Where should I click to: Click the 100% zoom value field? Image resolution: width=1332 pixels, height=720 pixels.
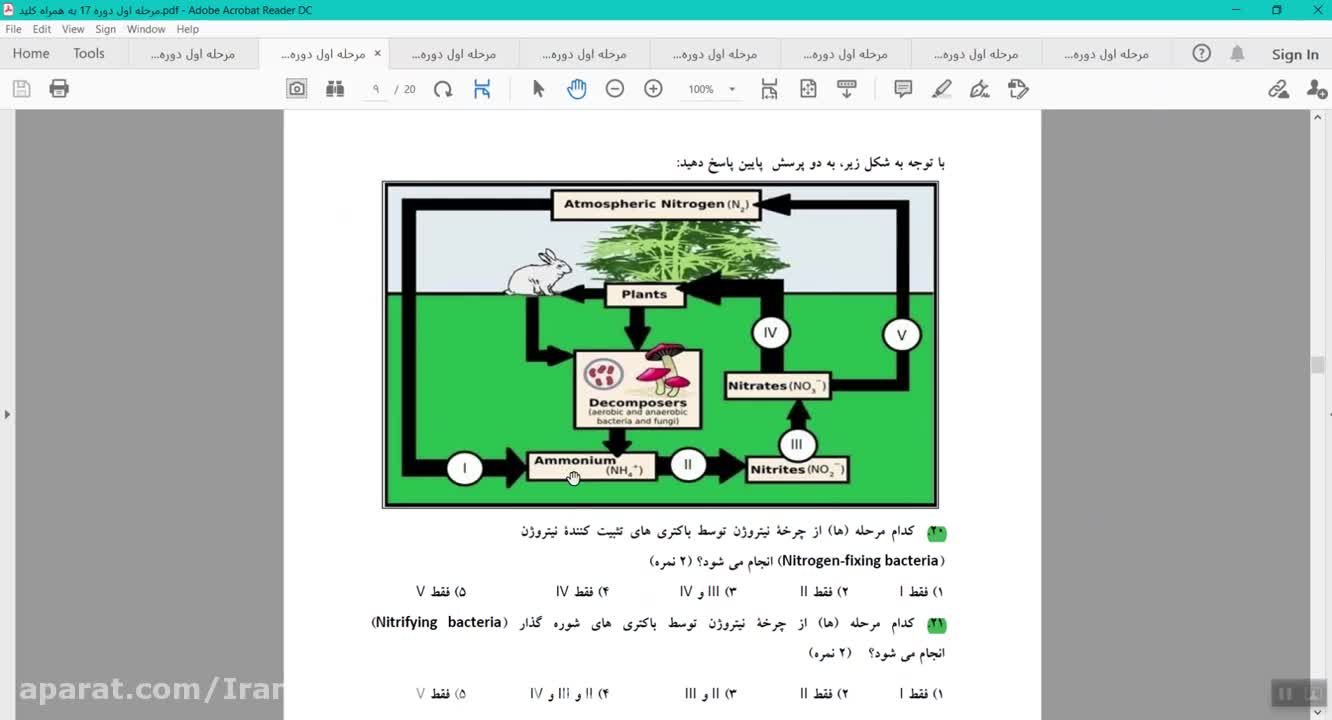point(701,89)
